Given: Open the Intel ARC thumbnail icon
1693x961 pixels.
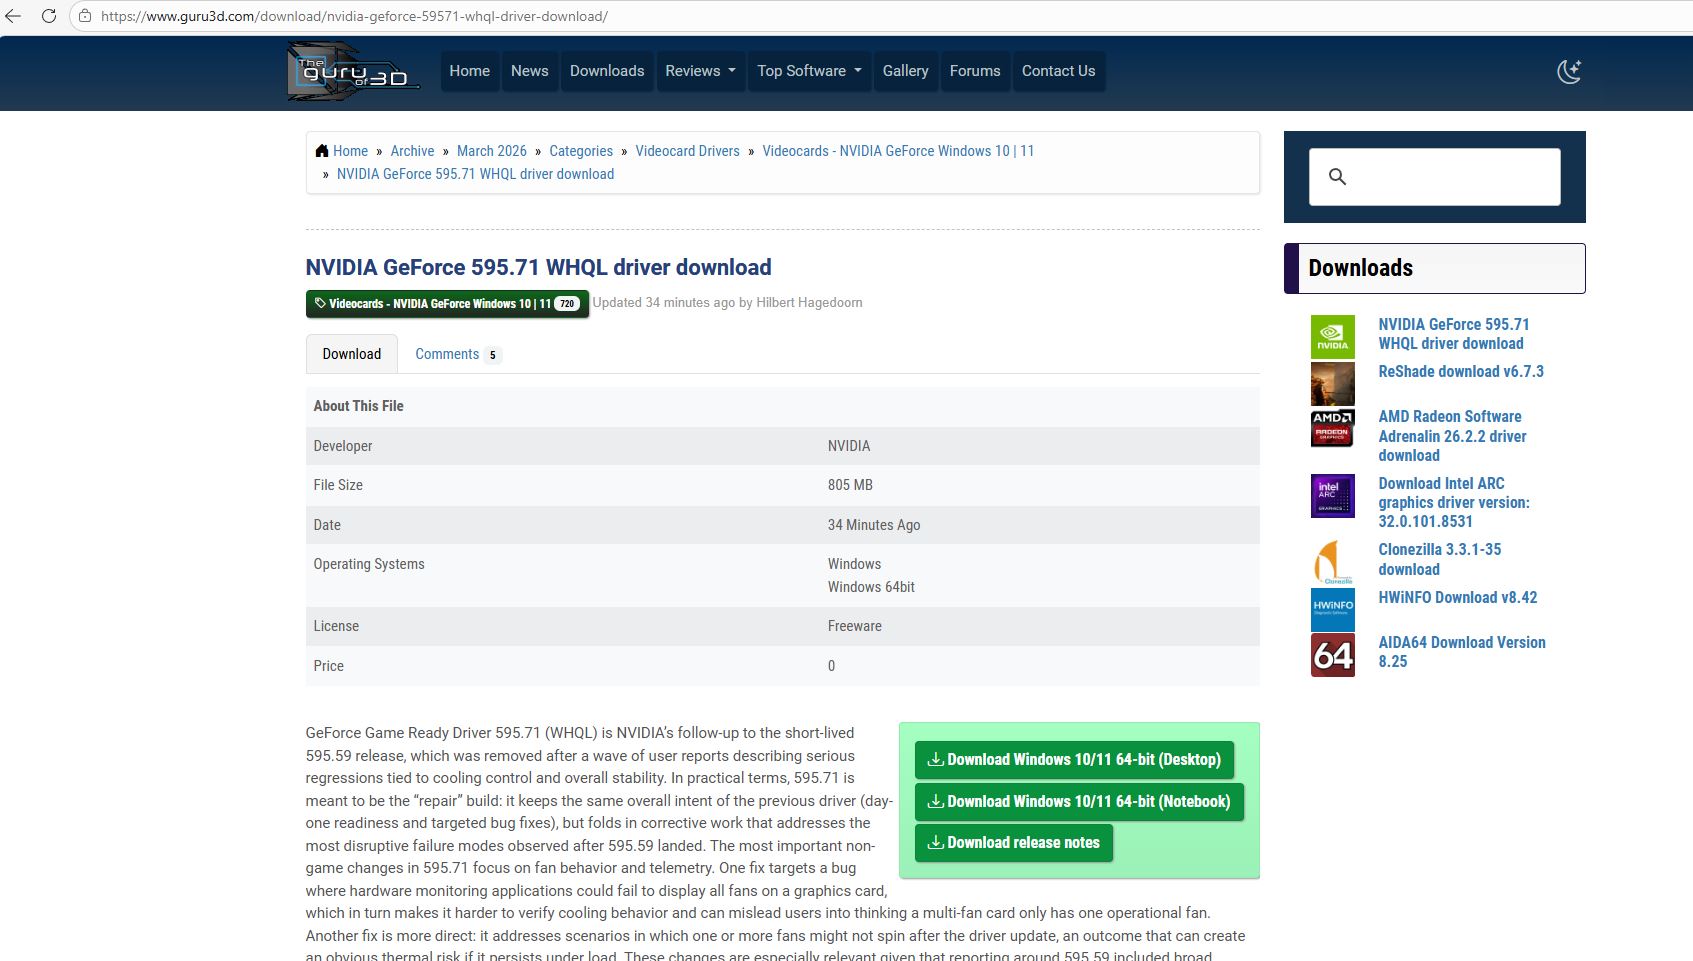Looking at the screenshot, I should 1333,496.
